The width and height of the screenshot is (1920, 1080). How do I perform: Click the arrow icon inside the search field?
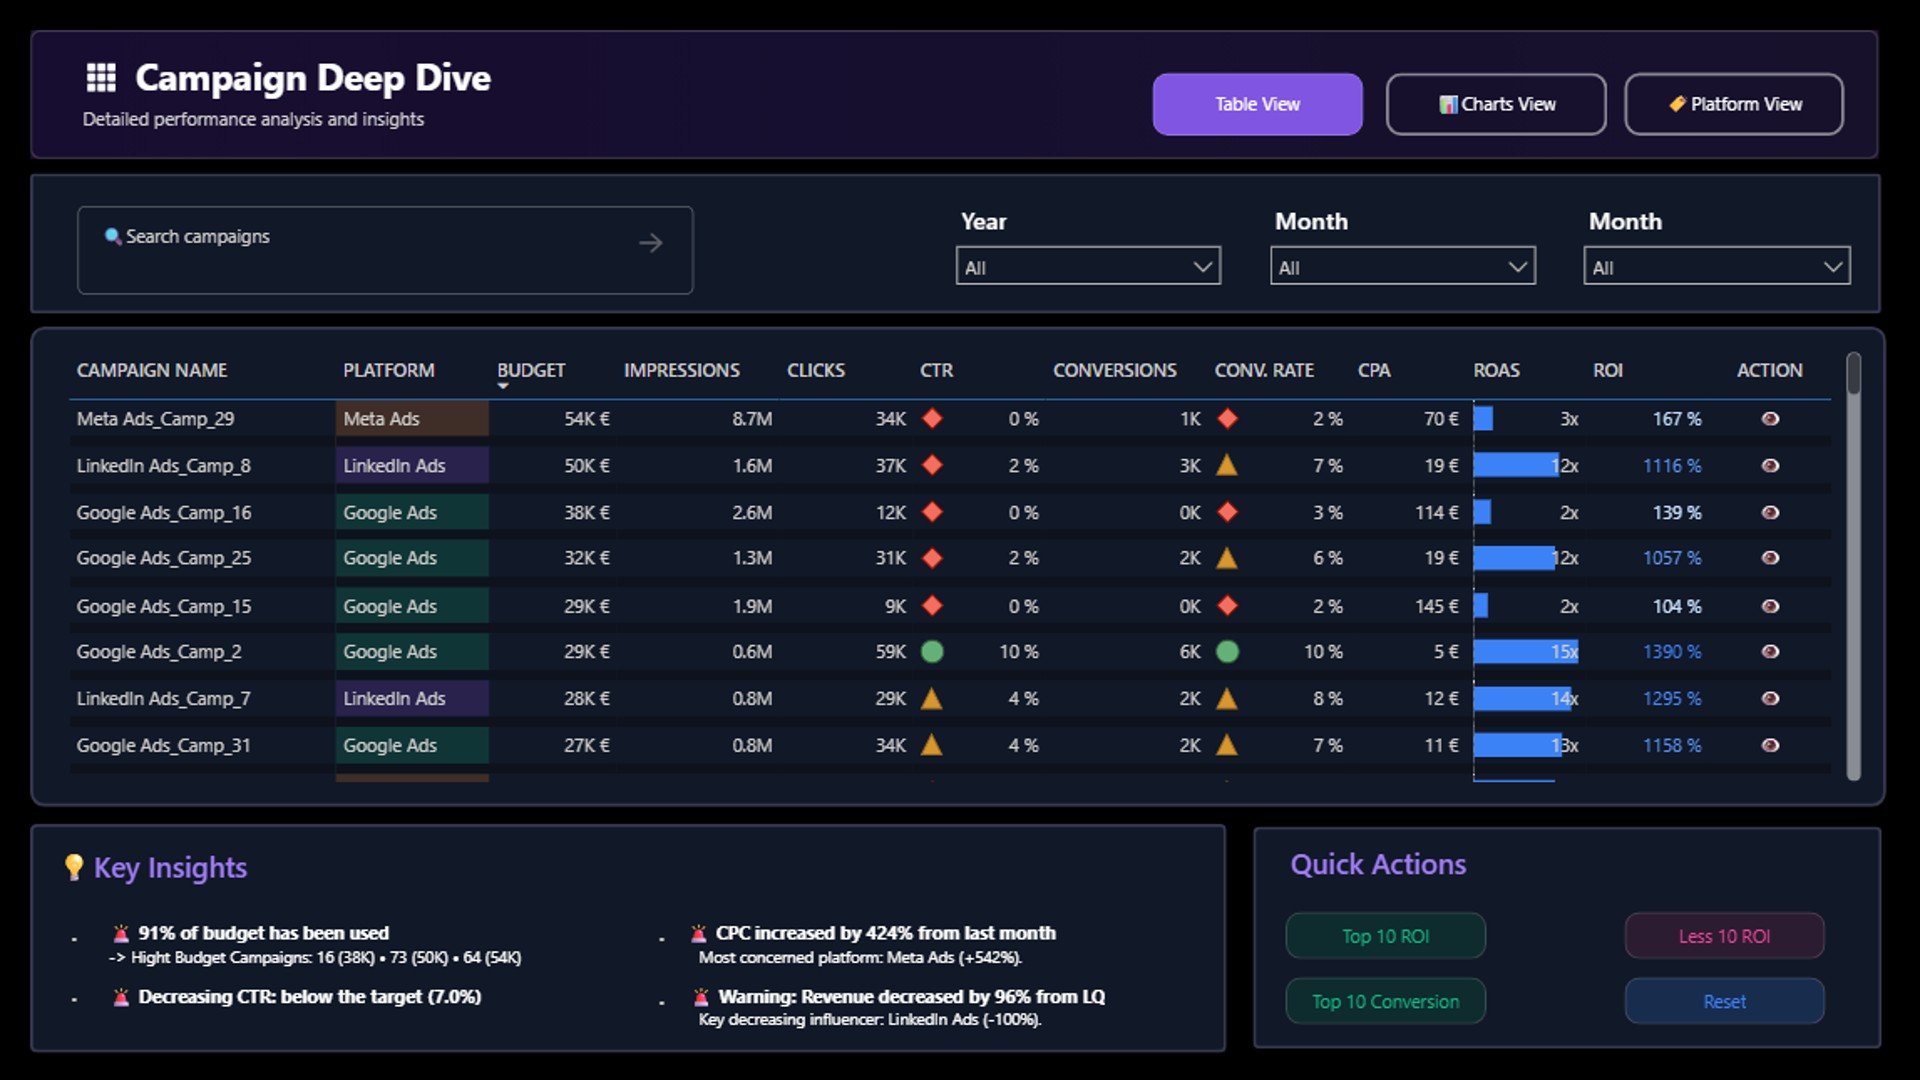[x=650, y=242]
